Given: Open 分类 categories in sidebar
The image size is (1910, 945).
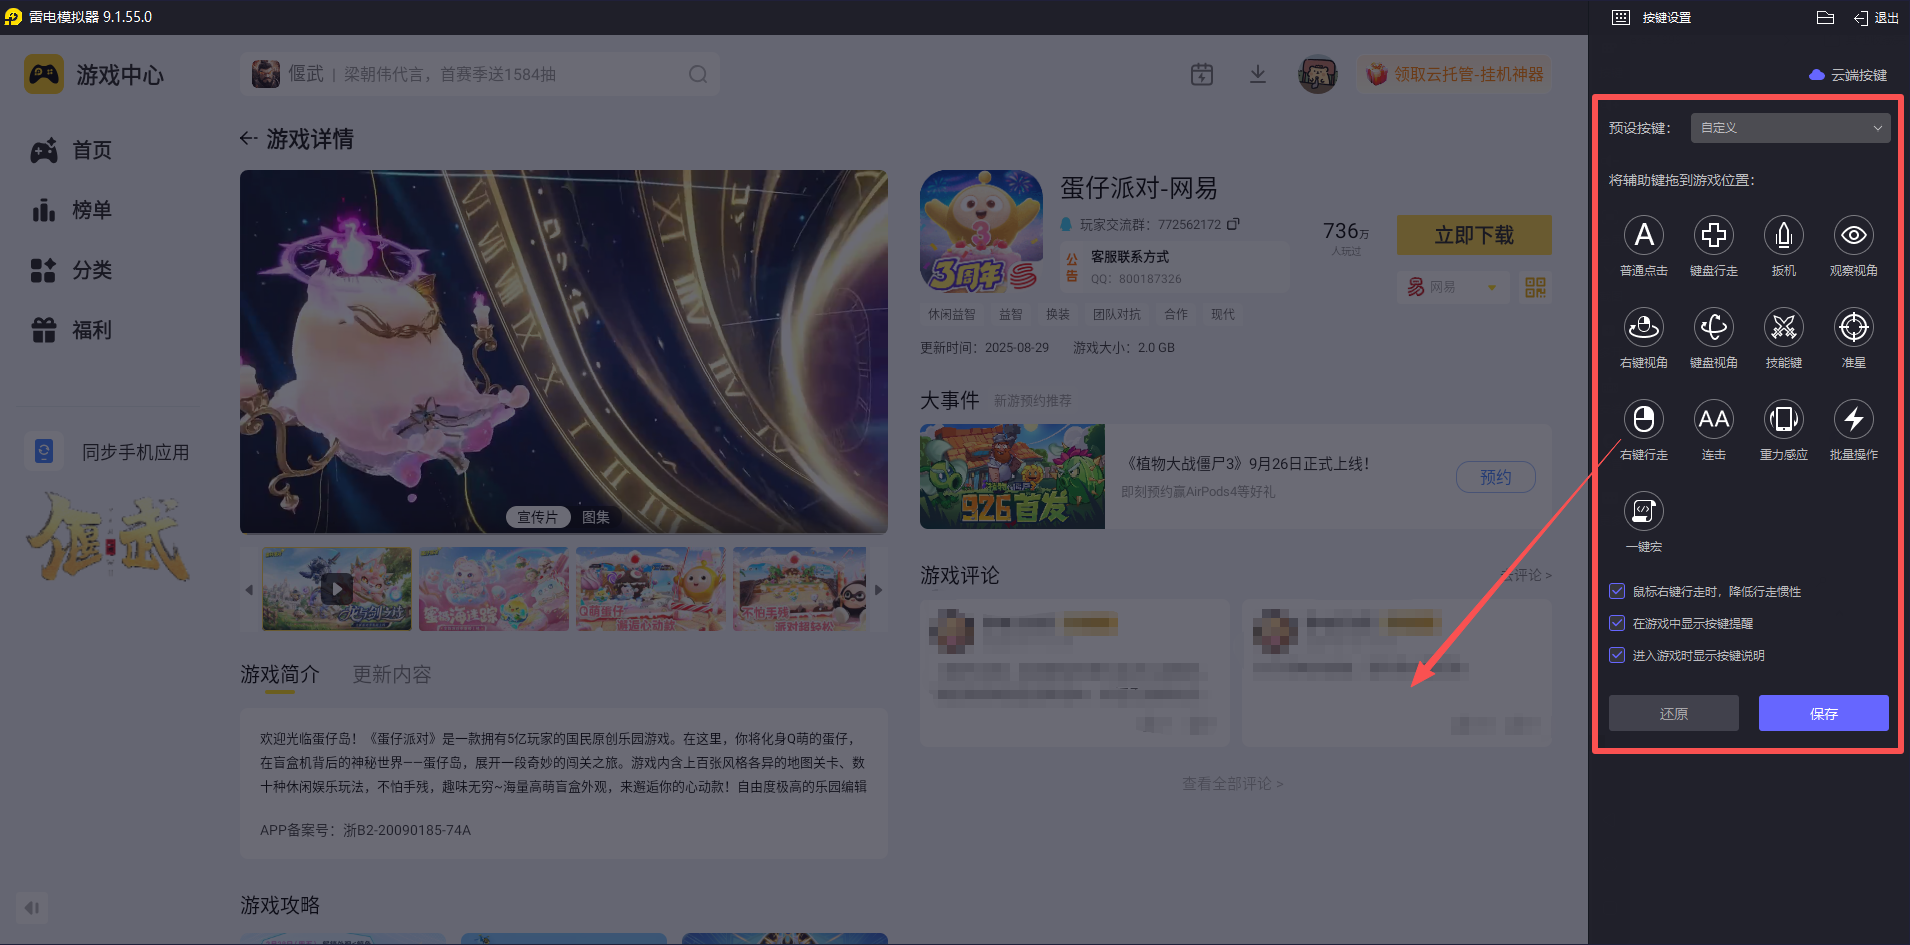Looking at the screenshot, I should point(72,270).
